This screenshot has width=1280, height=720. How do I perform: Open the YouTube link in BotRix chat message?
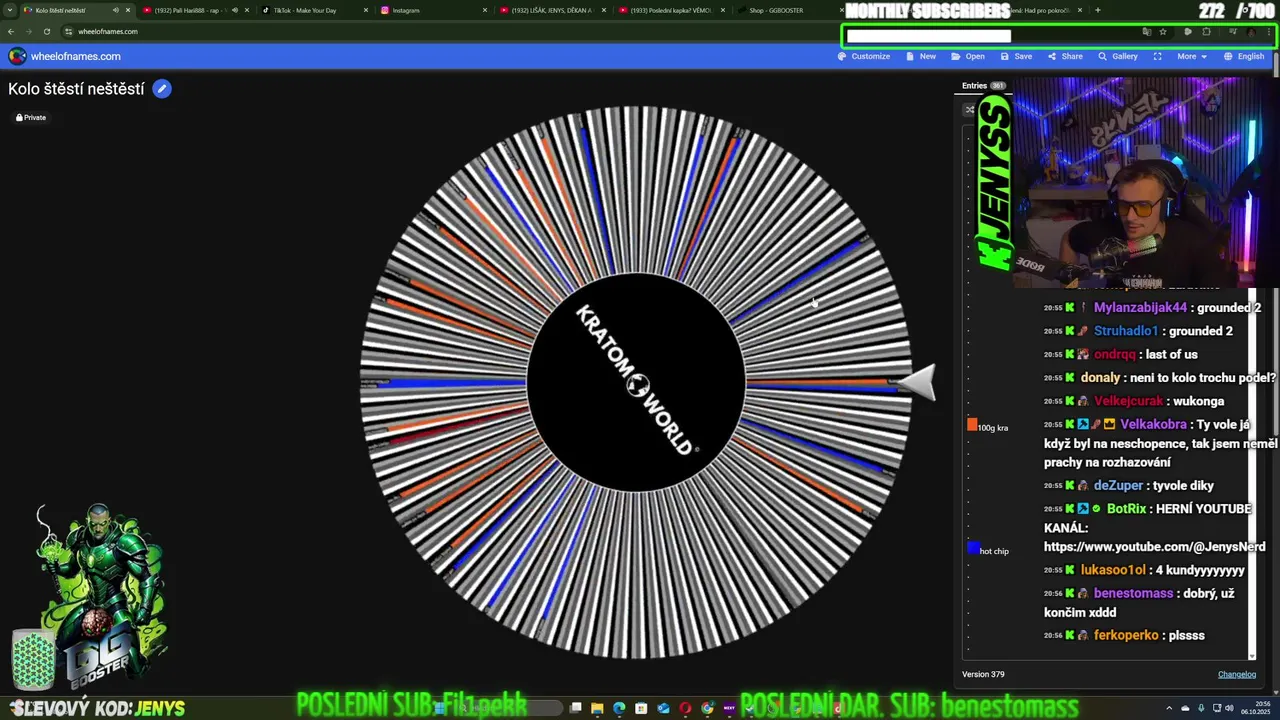click(x=1155, y=547)
